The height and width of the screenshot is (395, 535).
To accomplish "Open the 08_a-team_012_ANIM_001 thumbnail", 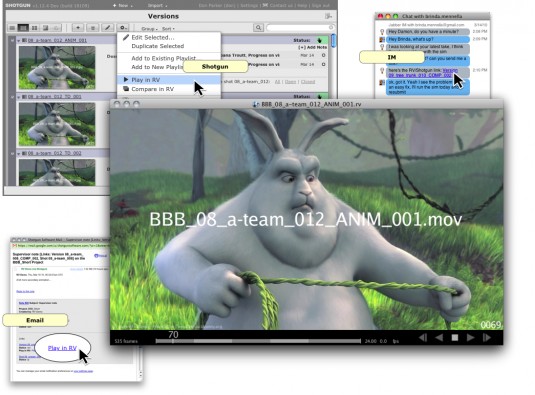I will coord(57,68).
